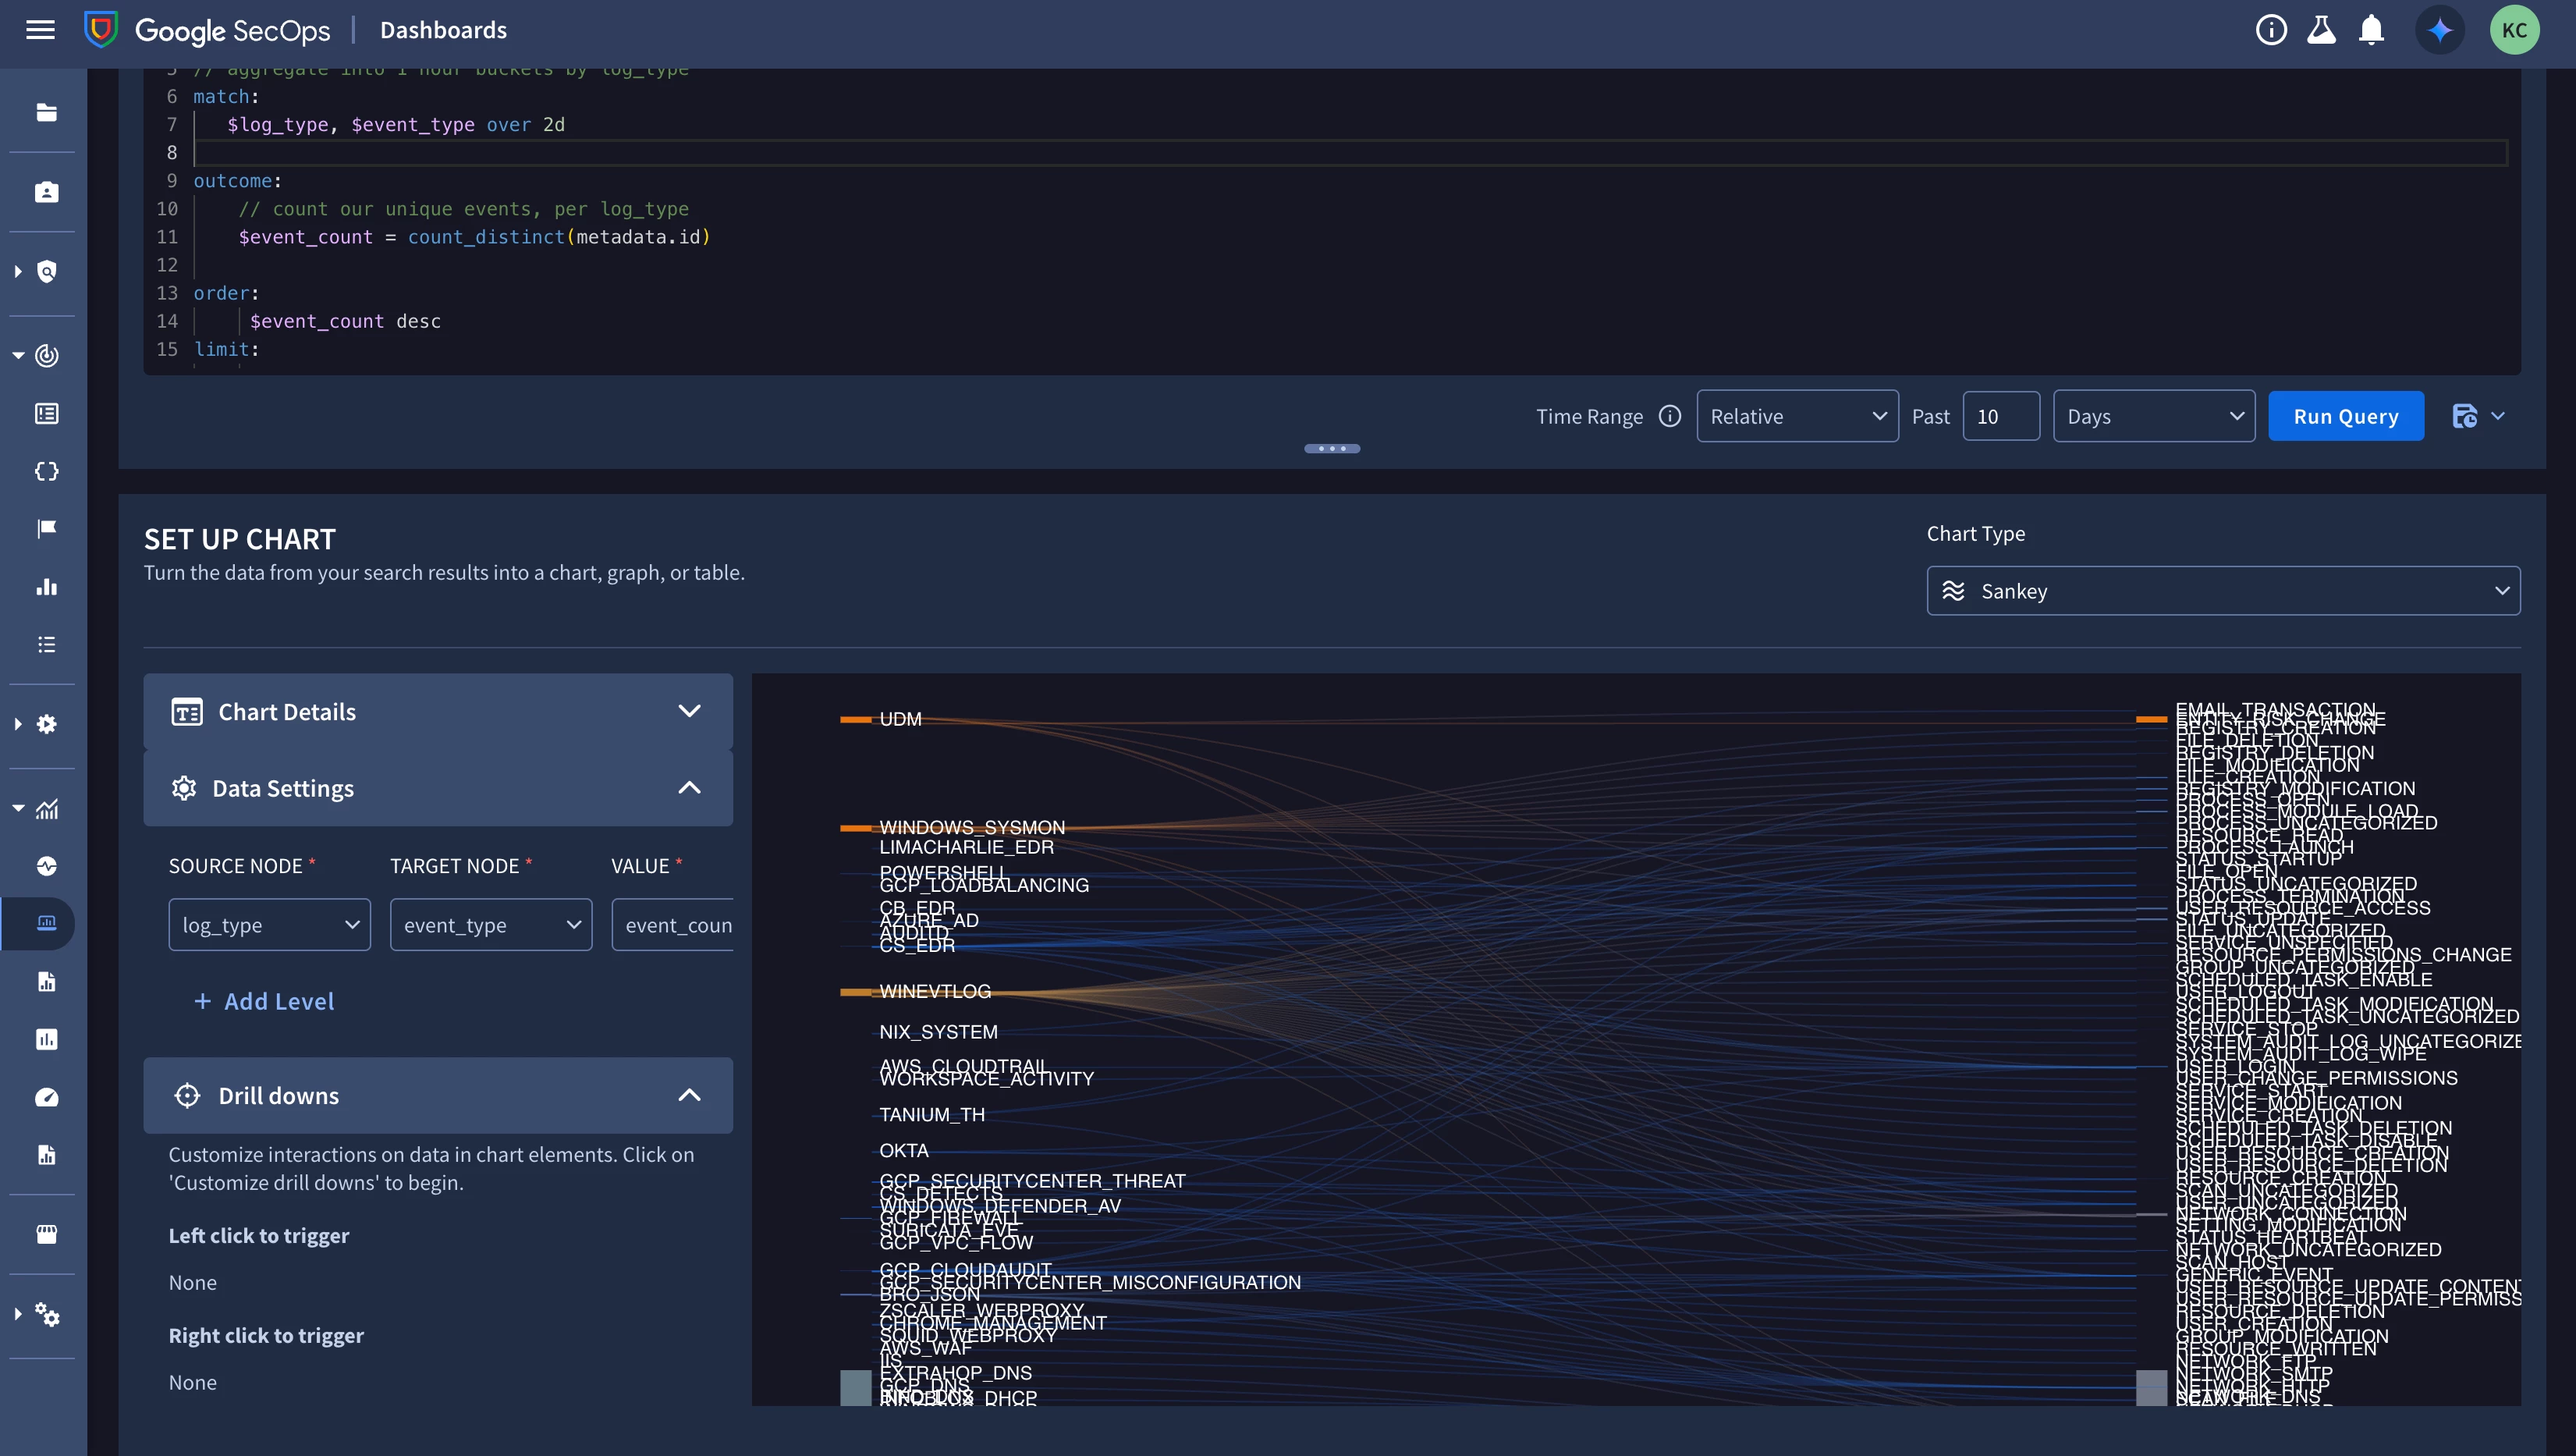Open the KC user account avatar
Screen dimensions: 2576x1456
point(2514,30)
